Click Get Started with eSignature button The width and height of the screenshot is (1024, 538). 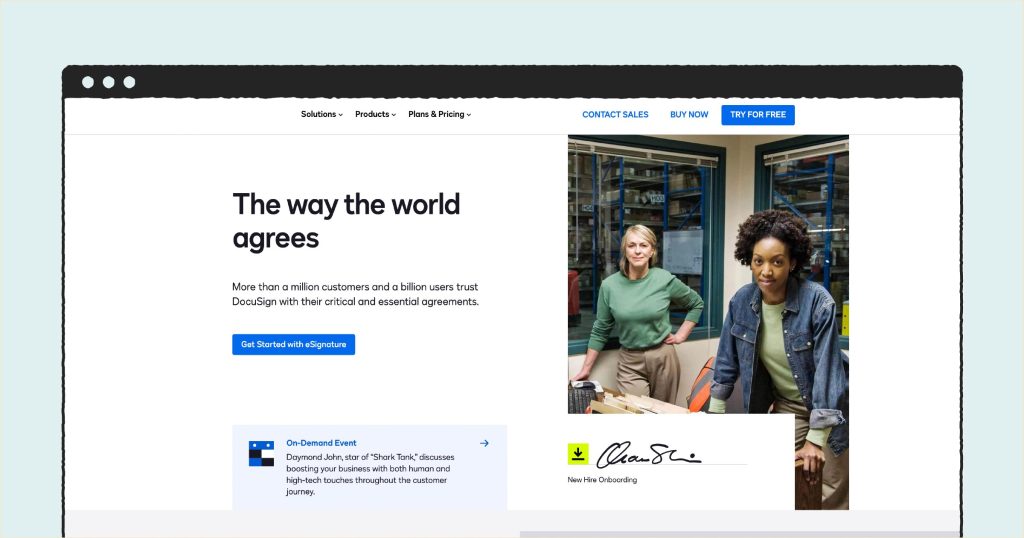293,344
